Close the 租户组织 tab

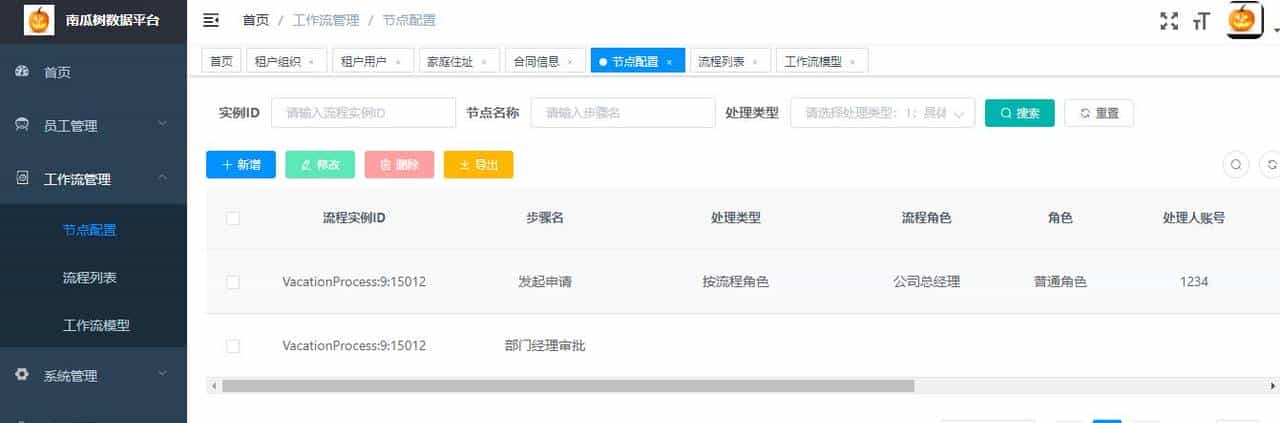(311, 62)
